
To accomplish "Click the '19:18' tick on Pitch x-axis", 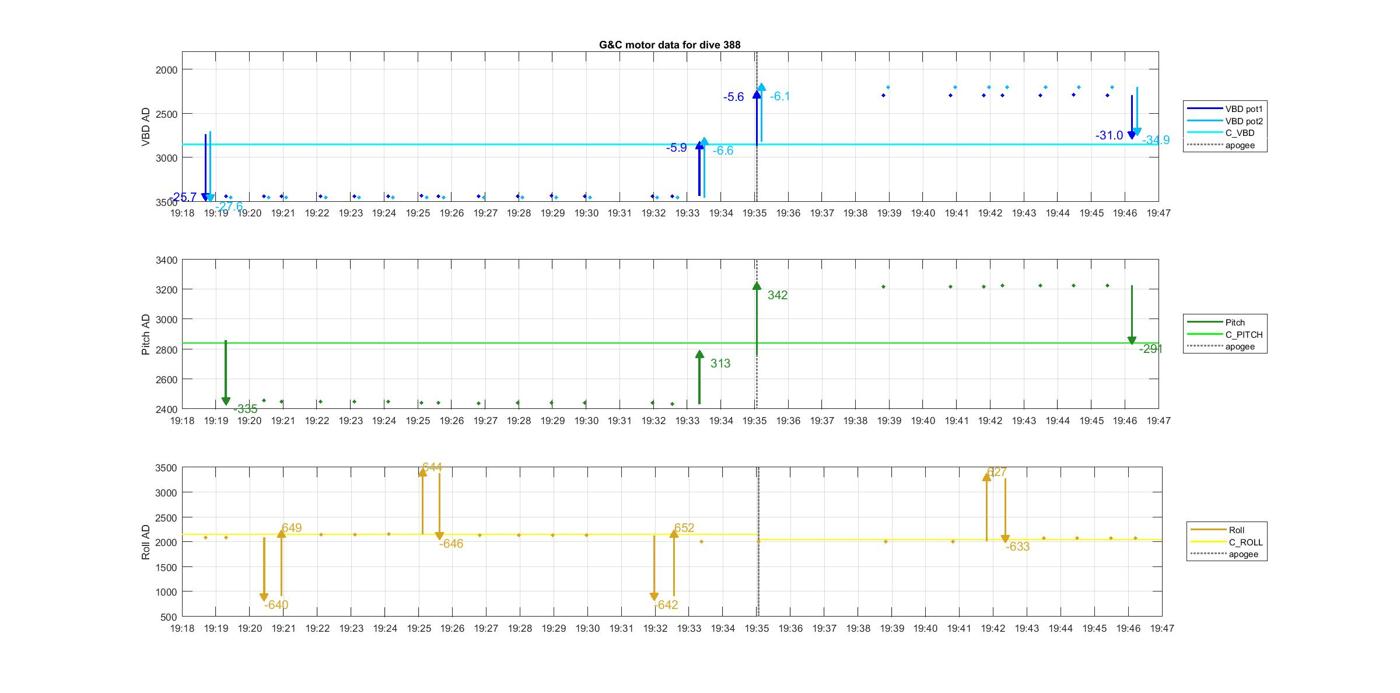I will tap(182, 421).
